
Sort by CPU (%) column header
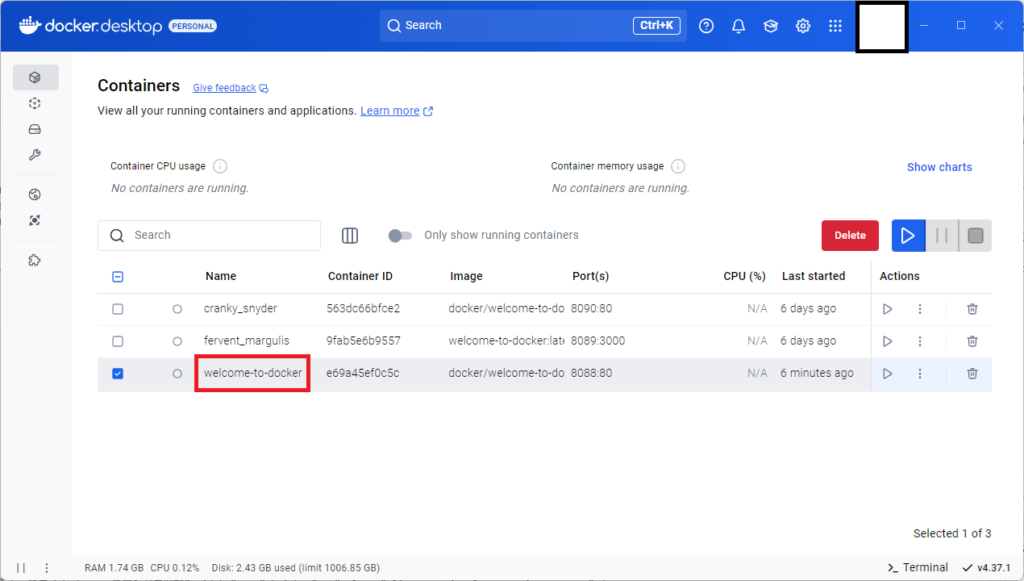(x=744, y=277)
